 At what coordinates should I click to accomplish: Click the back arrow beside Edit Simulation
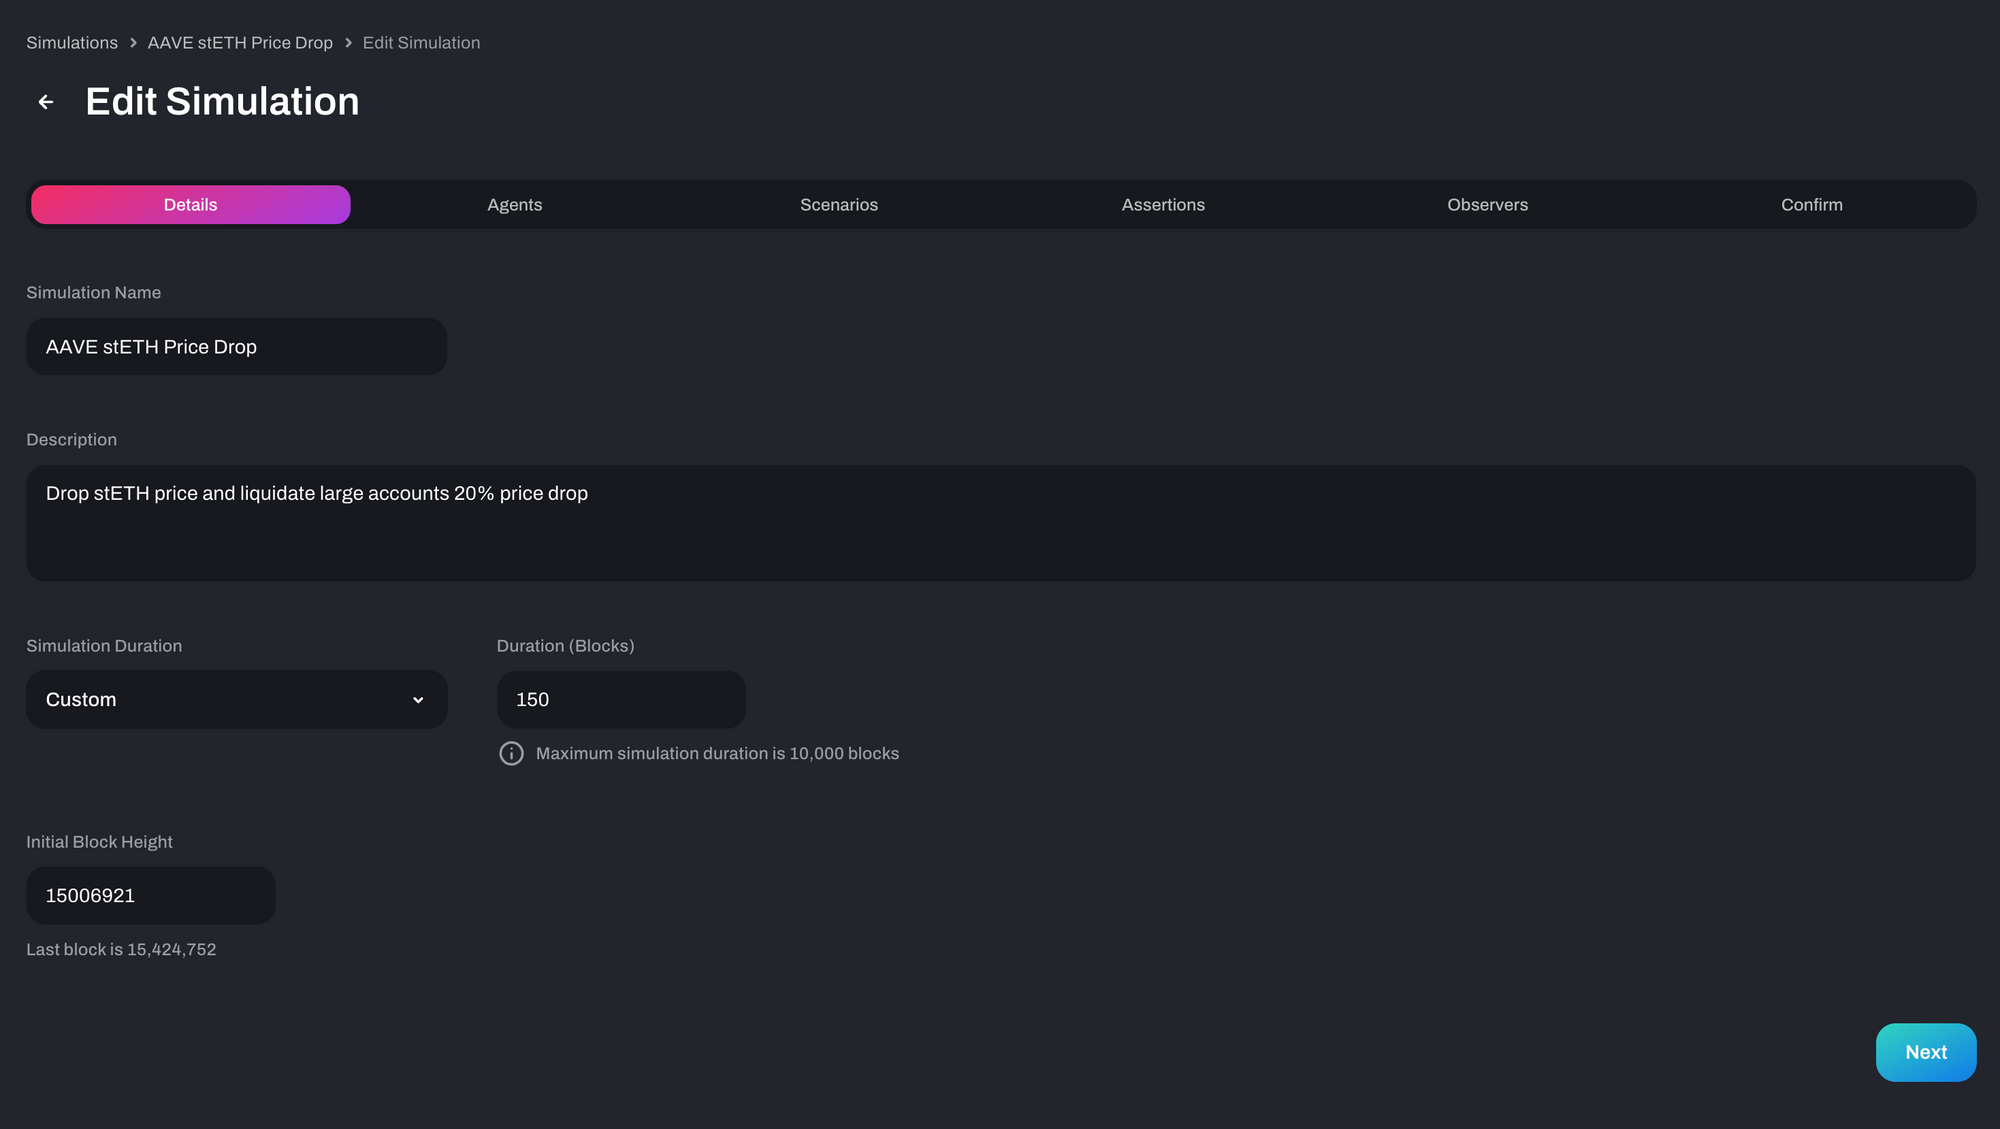click(x=46, y=102)
